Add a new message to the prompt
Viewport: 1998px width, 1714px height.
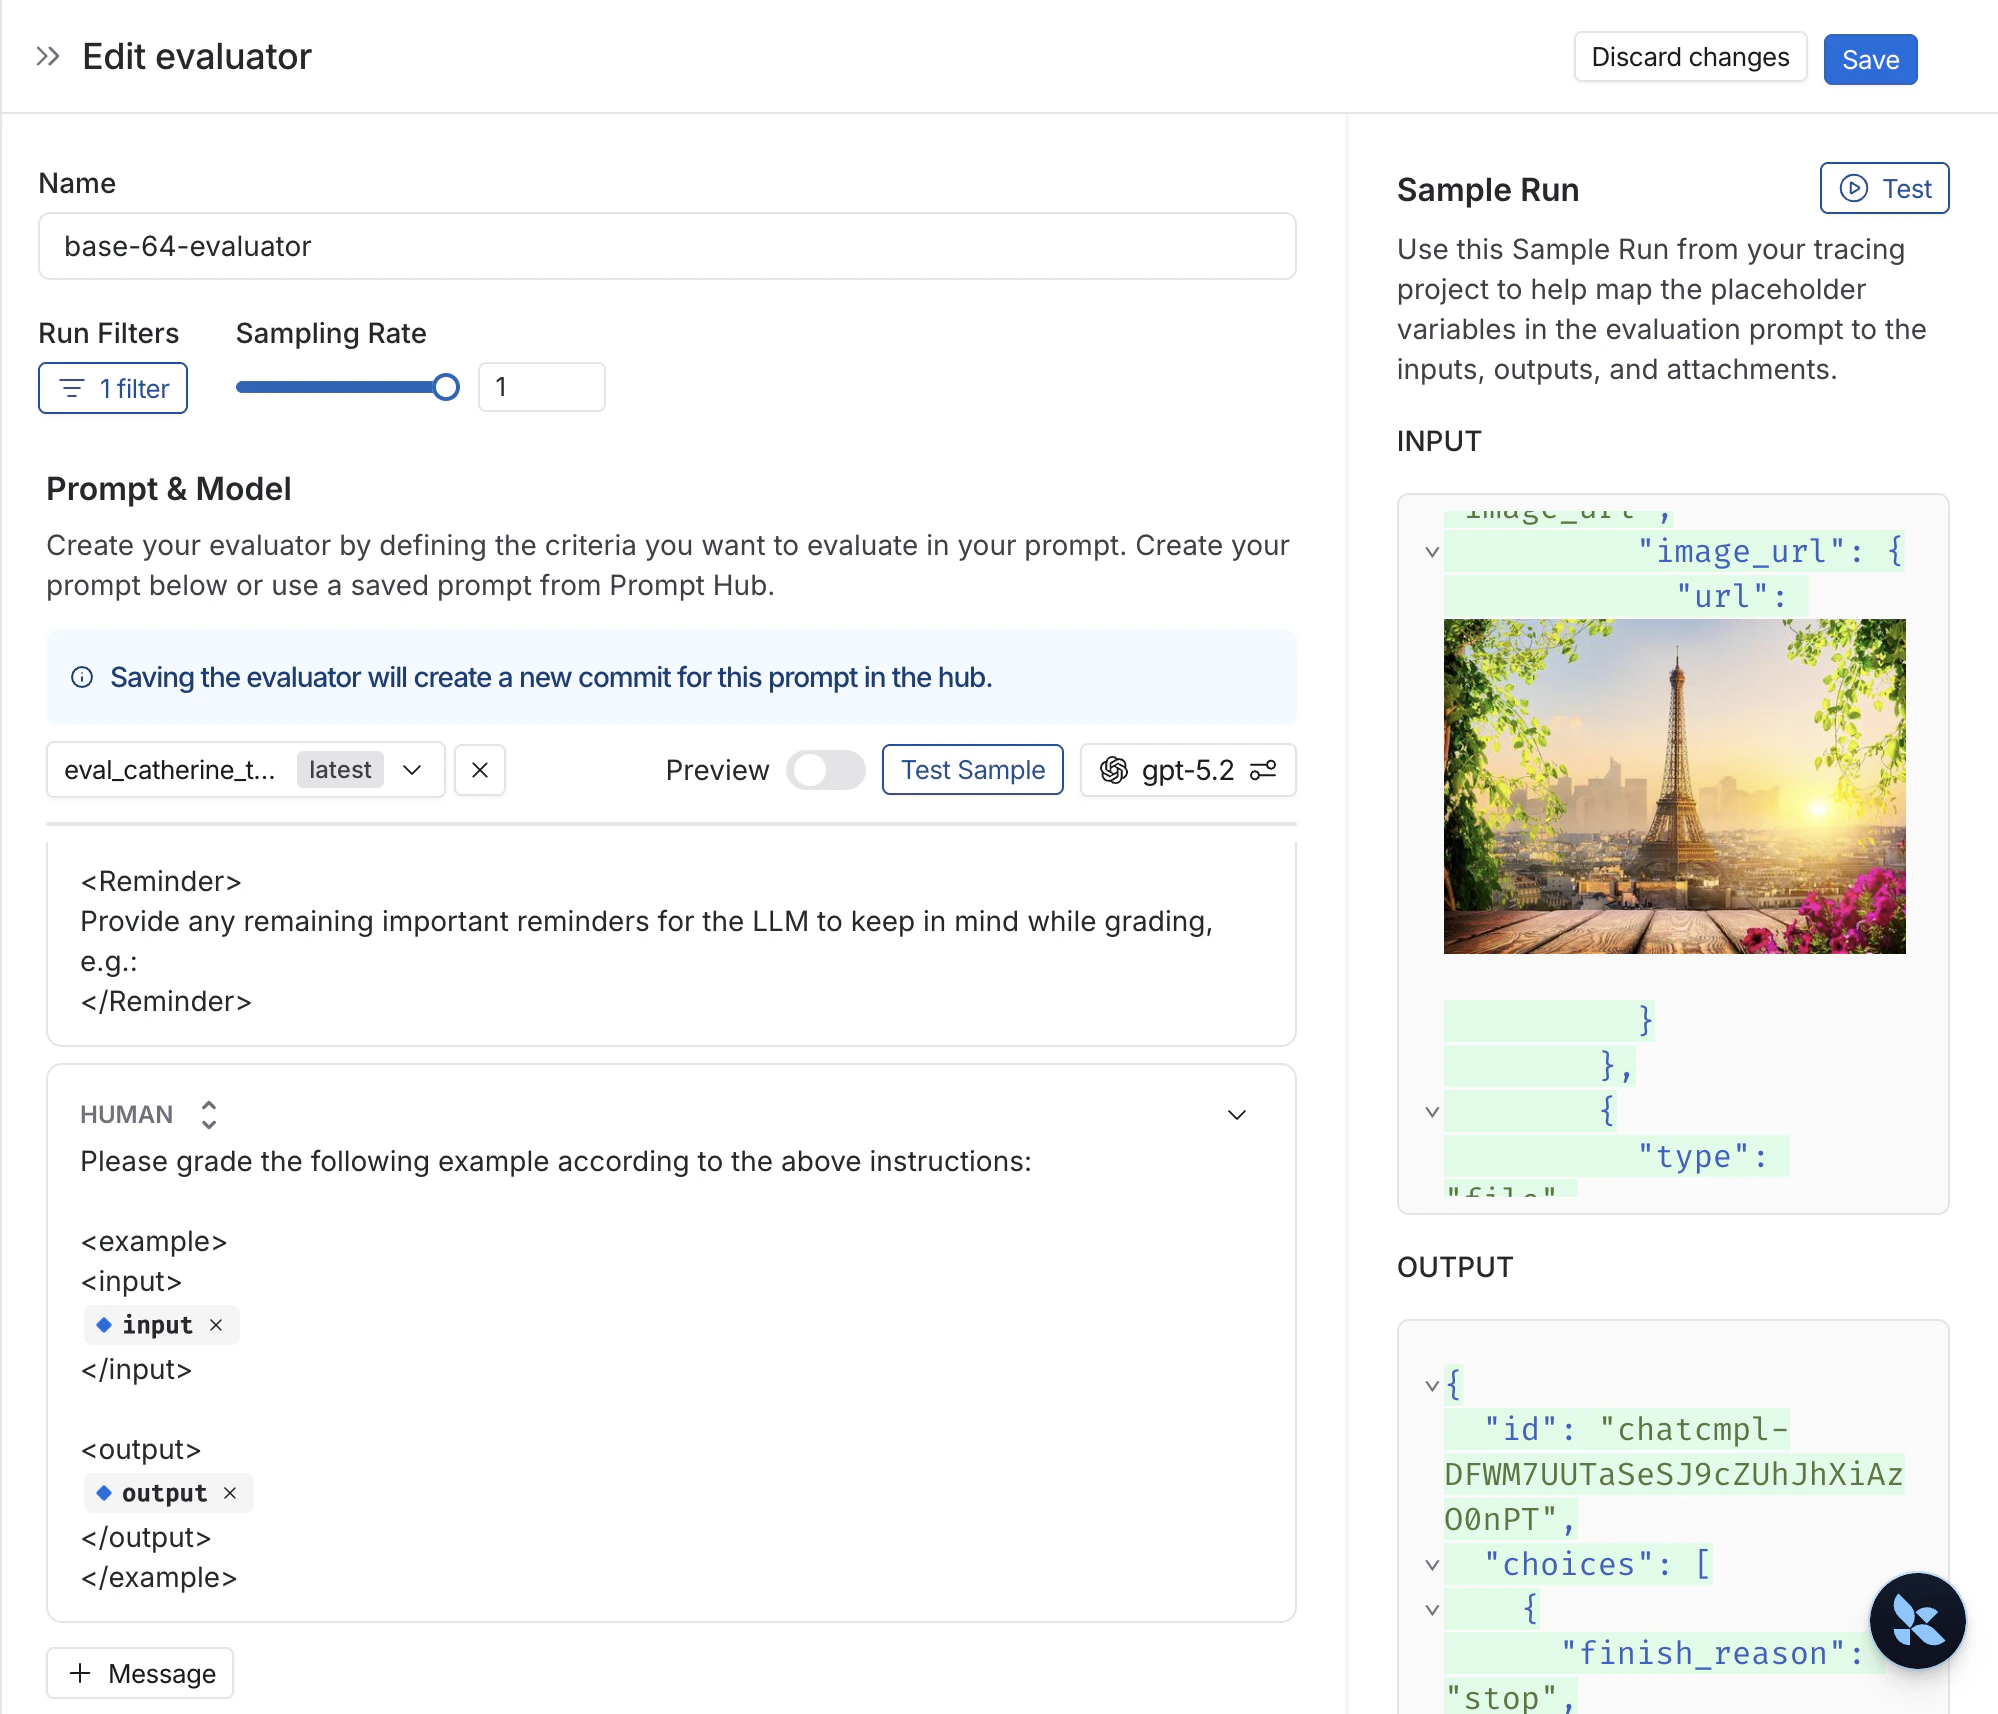139,1672
